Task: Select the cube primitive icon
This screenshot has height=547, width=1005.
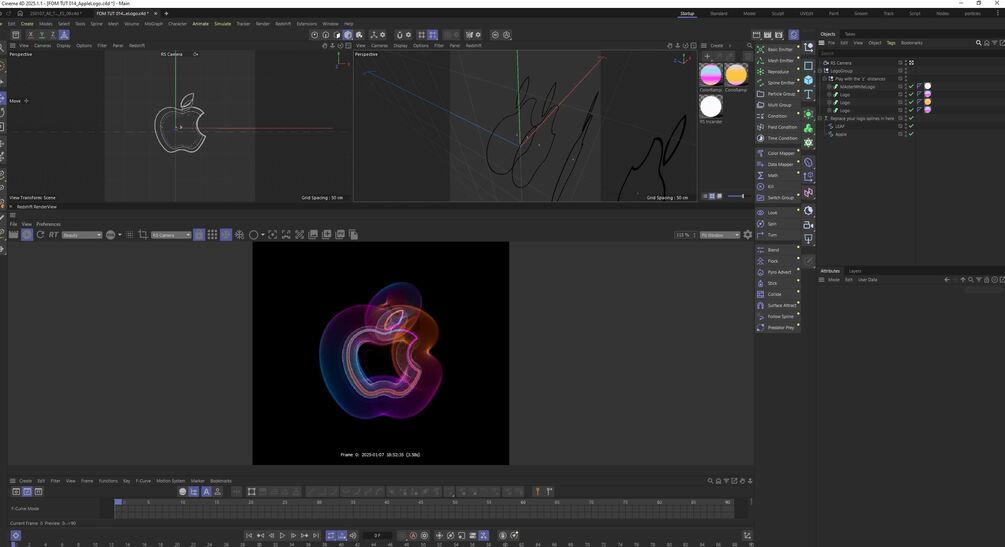Action: coord(808,80)
